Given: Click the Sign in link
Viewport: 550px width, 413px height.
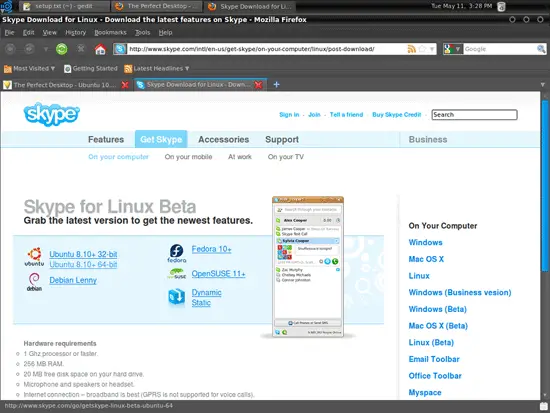Looking at the screenshot, I should [x=289, y=114].
